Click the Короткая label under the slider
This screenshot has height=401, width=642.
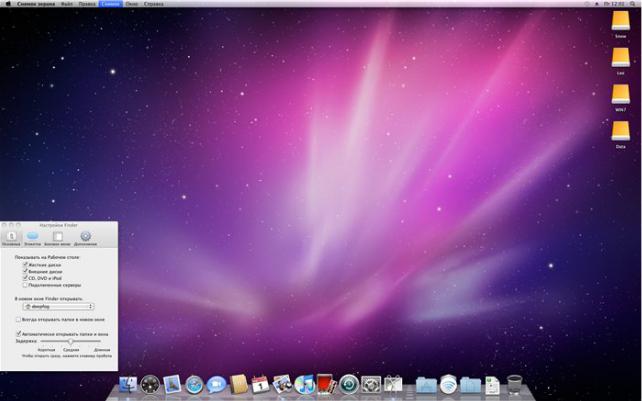pos(46,350)
